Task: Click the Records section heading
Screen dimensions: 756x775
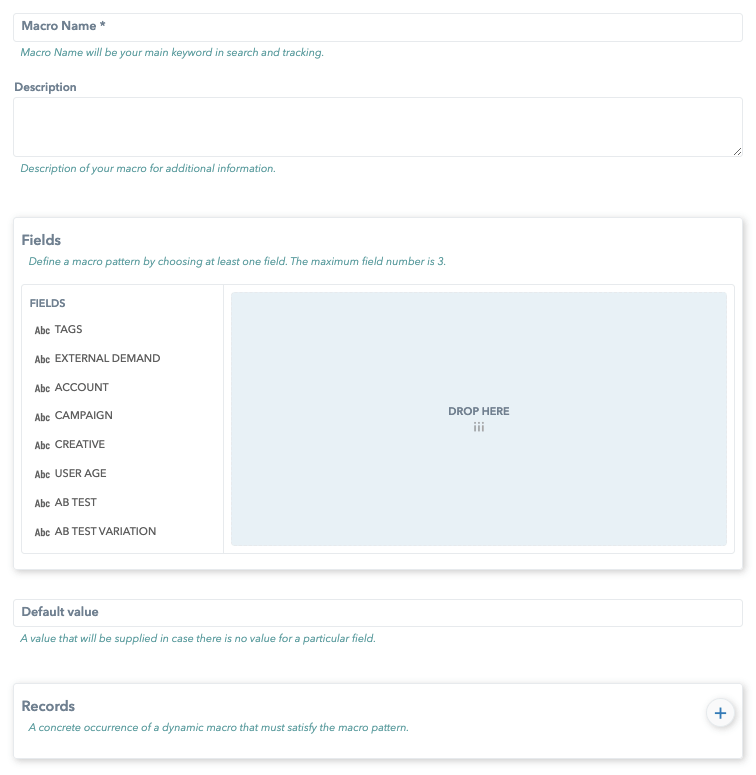Action: (x=48, y=706)
